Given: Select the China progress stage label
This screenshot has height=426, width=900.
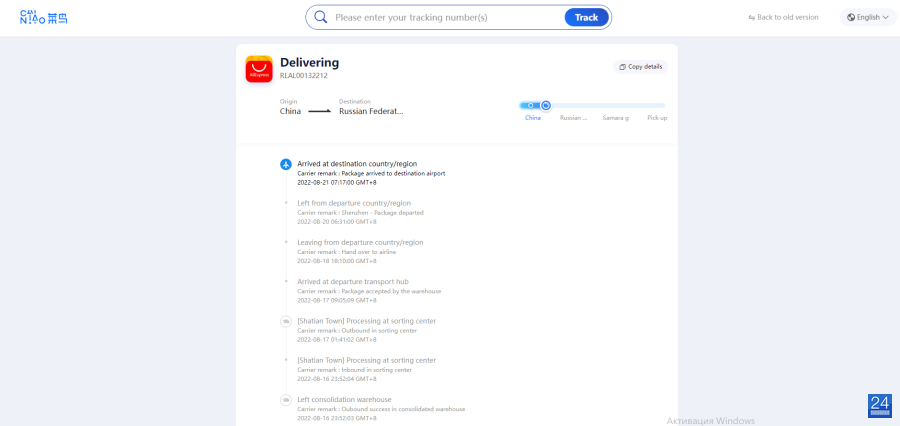Looking at the screenshot, I should pos(533,118).
